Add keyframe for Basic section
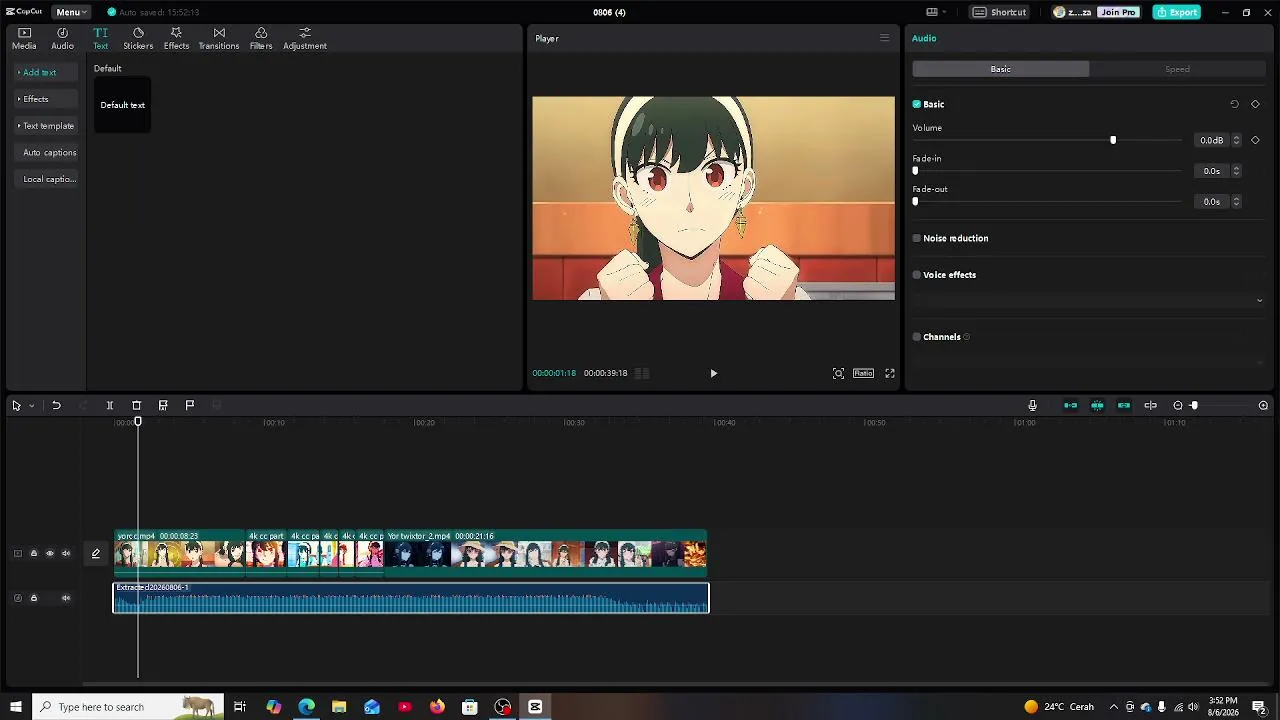Image resolution: width=1280 pixels, height=720 pixels. 1256,104
